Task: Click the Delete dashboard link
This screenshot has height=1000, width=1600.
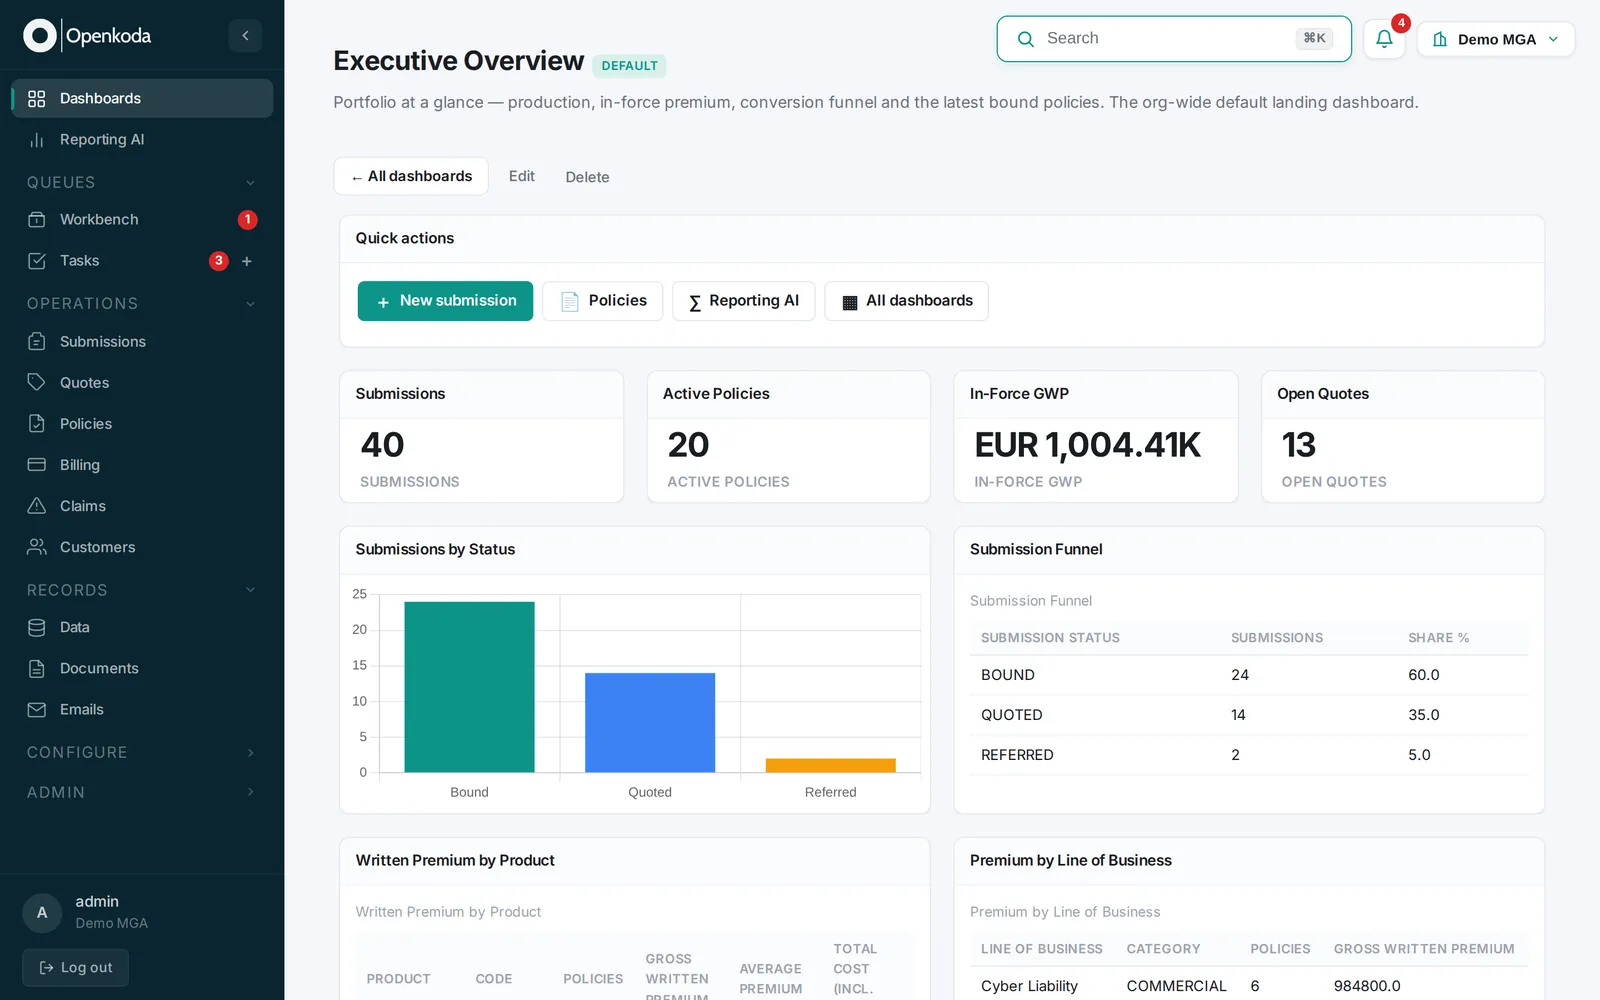Action: click(587, 177)
